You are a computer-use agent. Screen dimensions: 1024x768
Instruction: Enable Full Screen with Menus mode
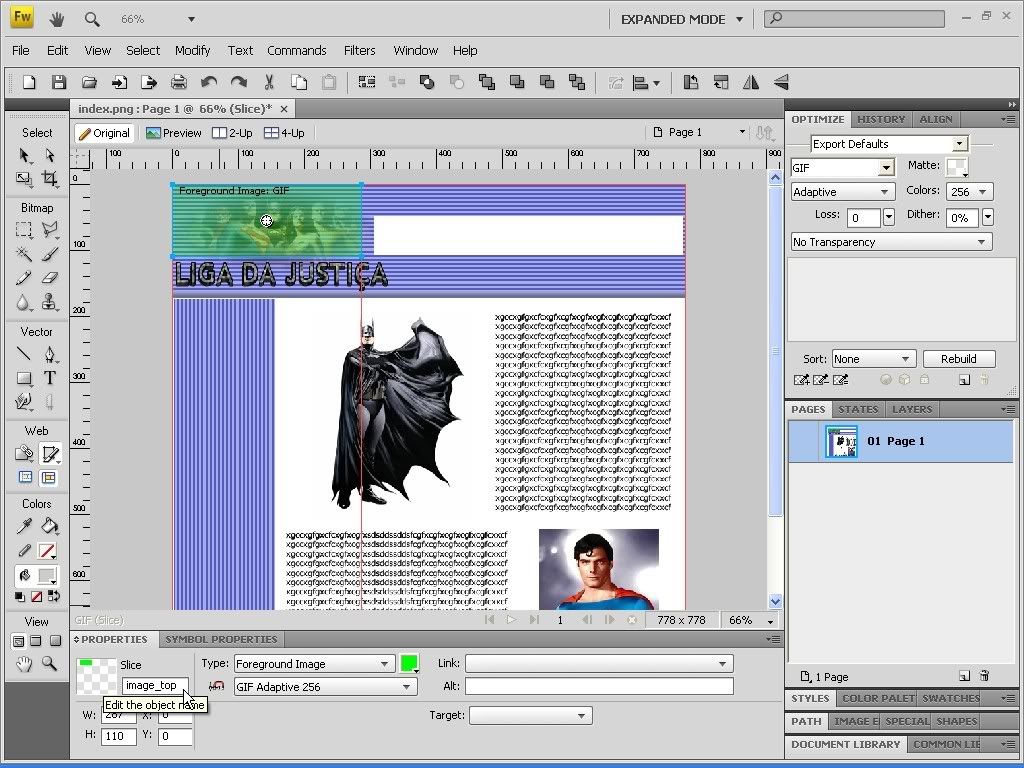tap(37, 641)
